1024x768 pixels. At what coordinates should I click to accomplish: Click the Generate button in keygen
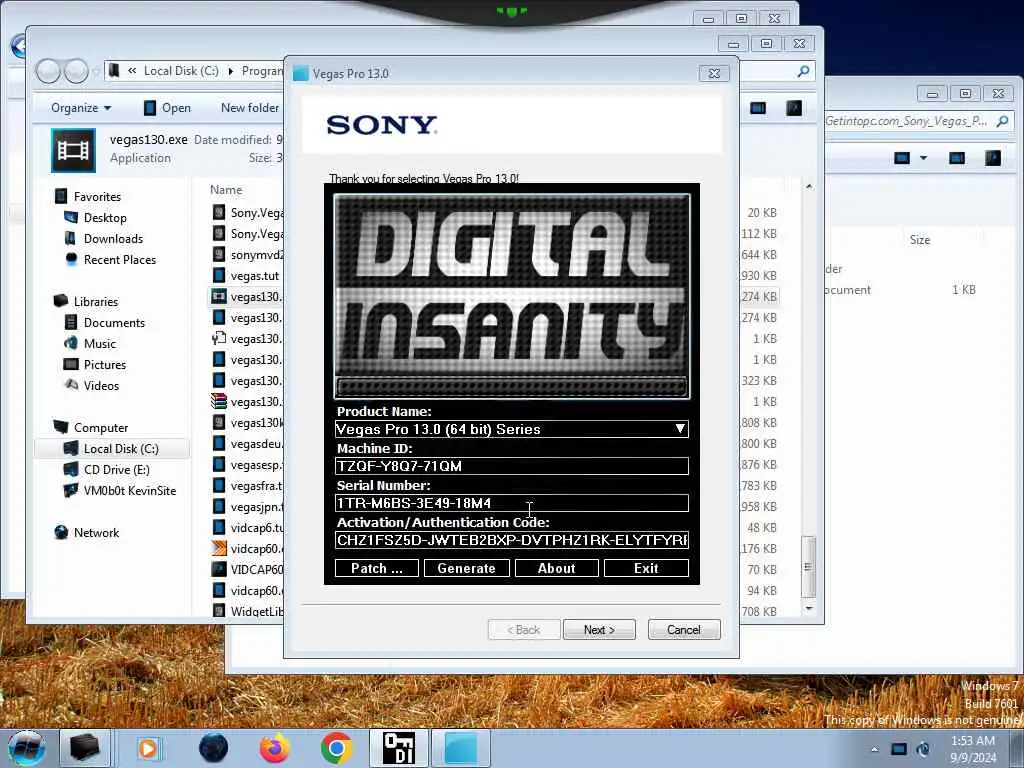pyautogui.click(x=466, y=568)
